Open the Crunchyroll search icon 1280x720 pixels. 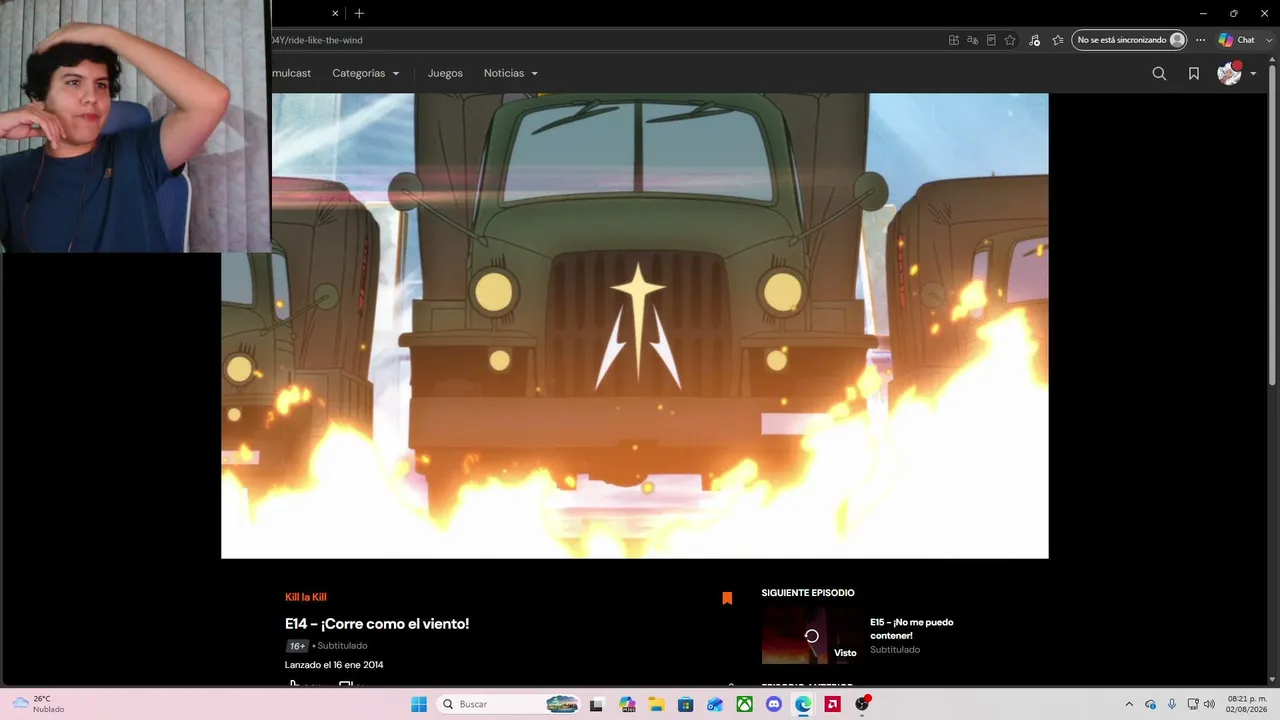(x=1159, y=73)
